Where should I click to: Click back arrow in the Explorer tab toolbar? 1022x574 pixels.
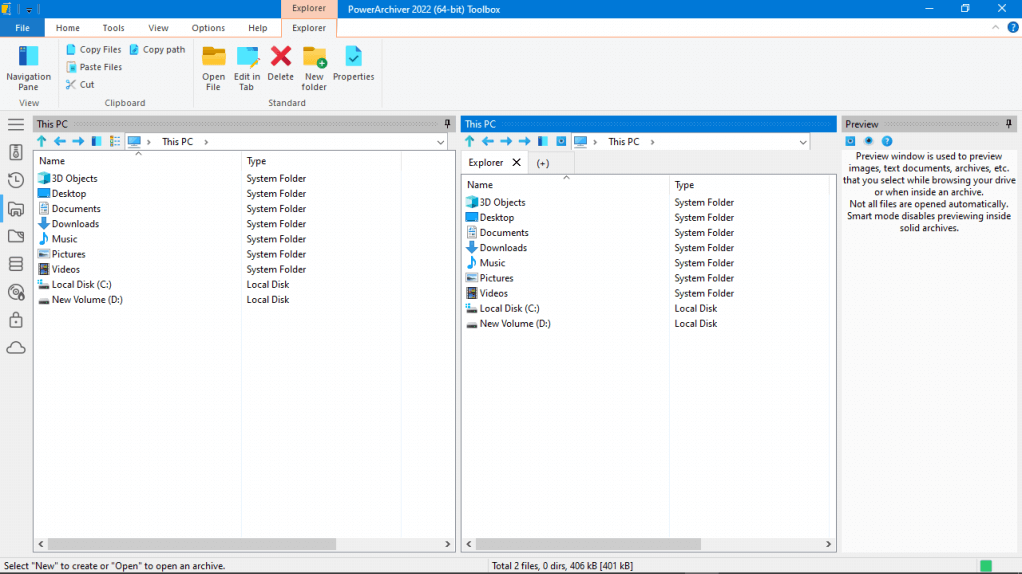tap(488, 141)
